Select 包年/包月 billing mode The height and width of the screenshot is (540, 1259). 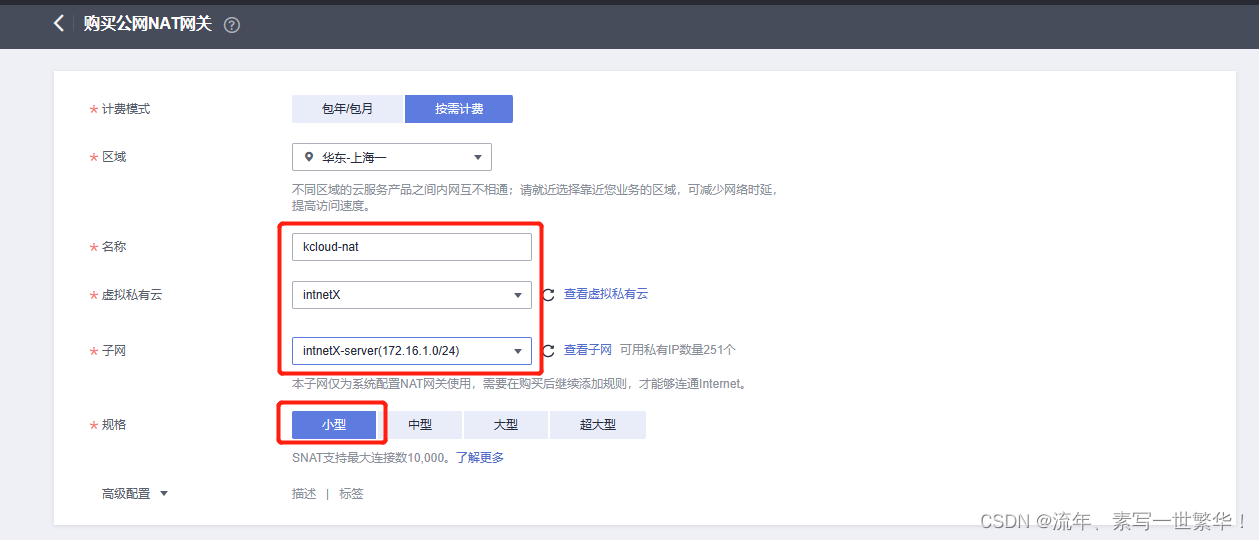(347, 109)
